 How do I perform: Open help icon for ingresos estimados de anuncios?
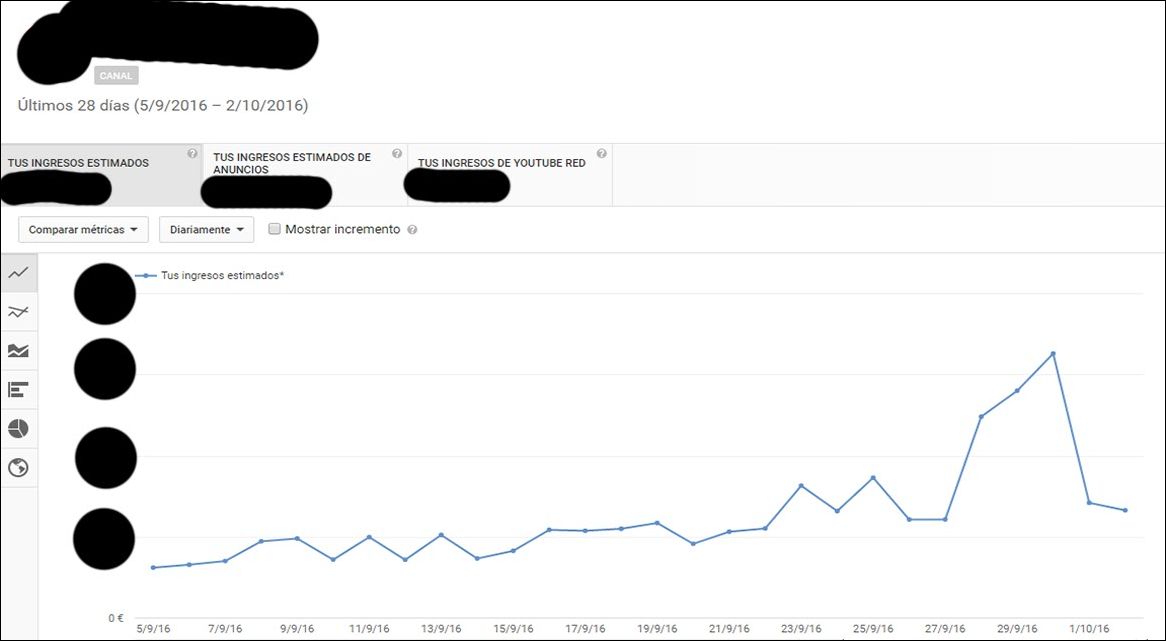point(397,154)
